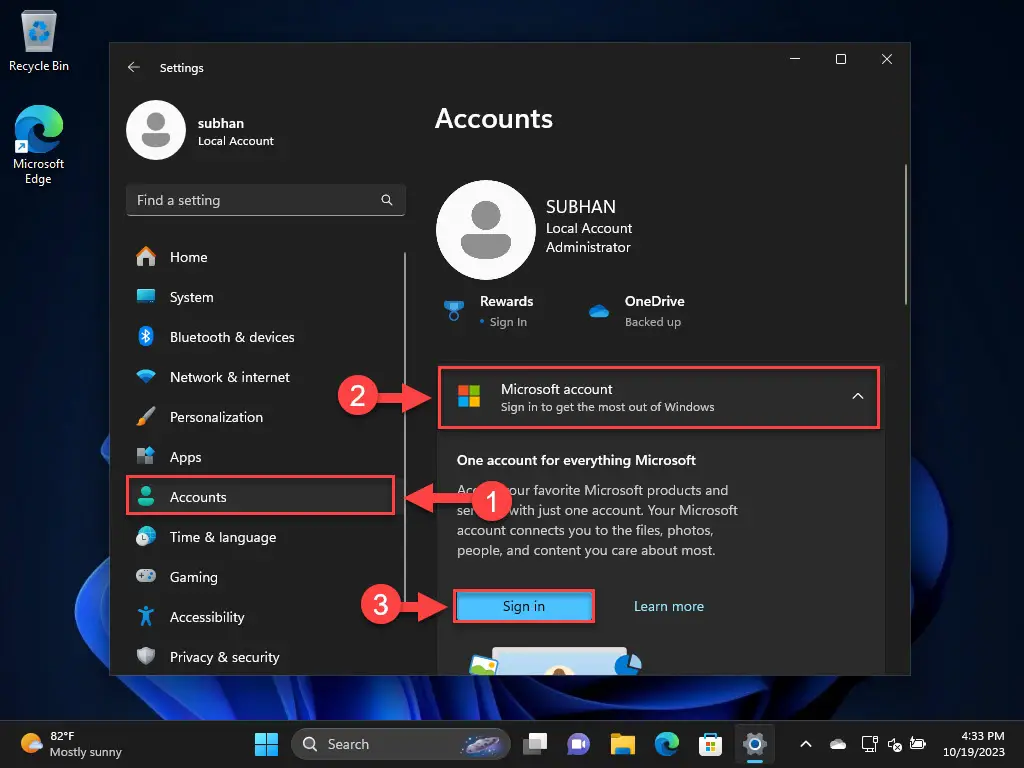Minimize the Settings window

point(795,59)
